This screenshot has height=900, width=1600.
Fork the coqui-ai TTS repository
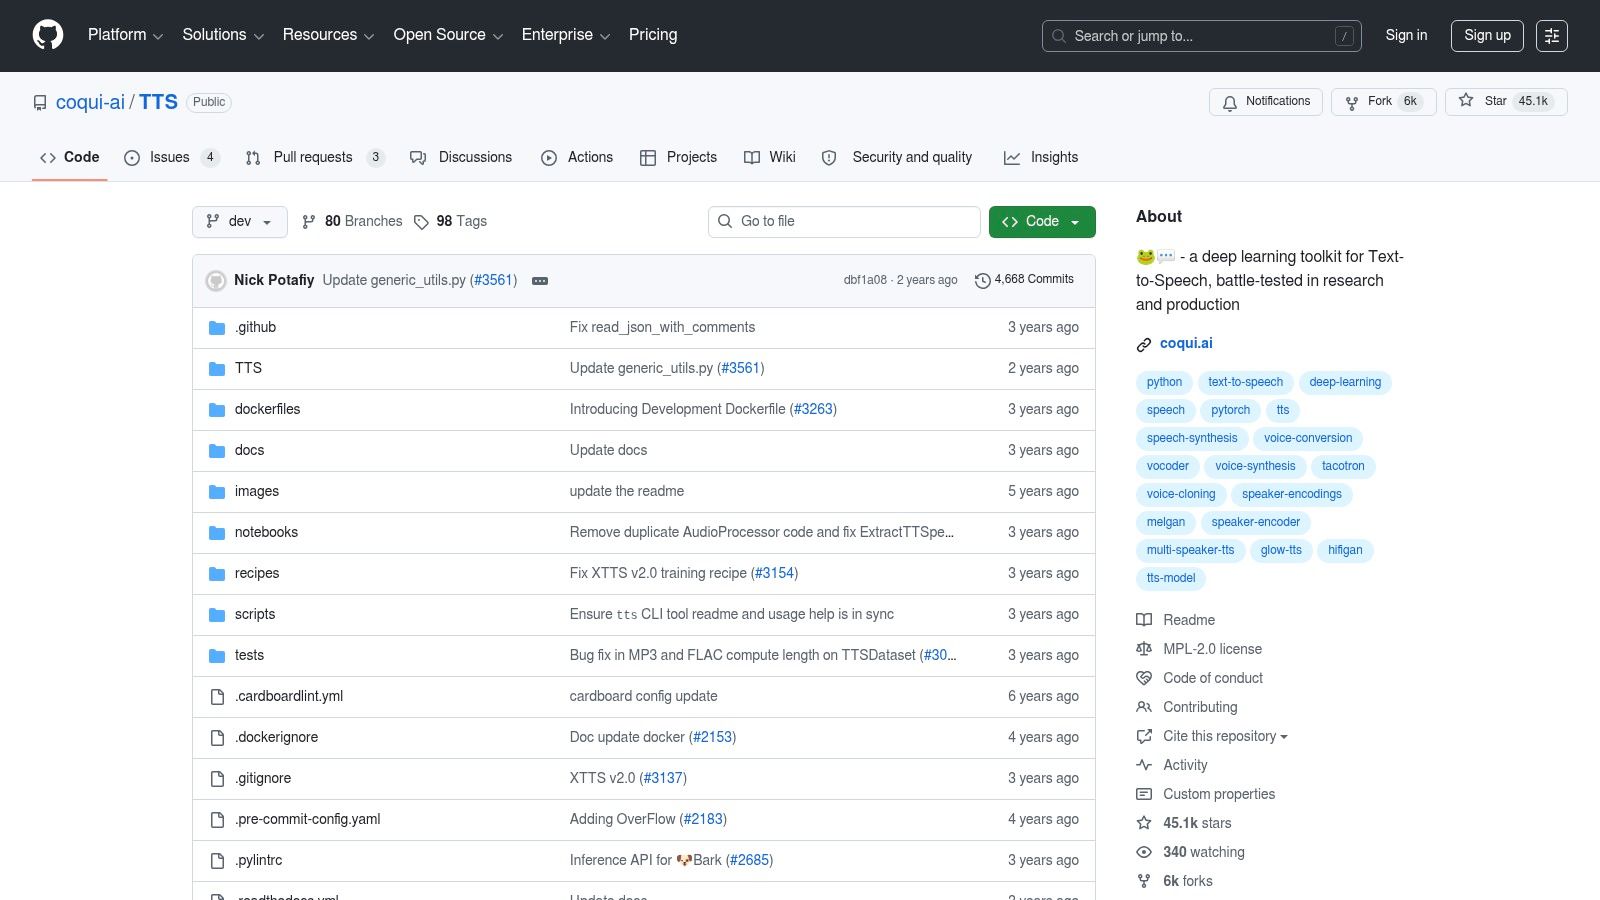pos(1384,102)
